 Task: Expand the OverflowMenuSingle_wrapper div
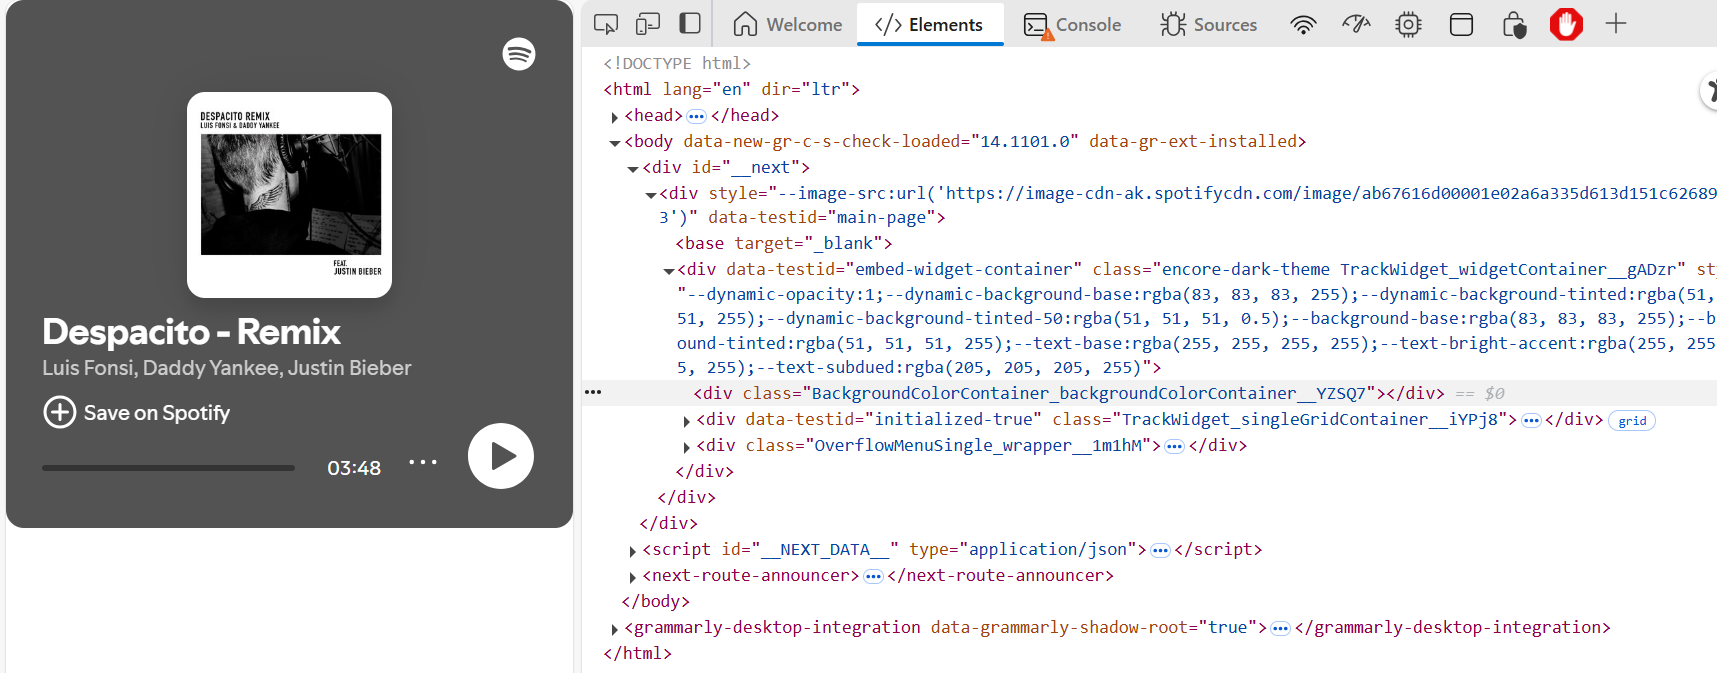(686, 447)
